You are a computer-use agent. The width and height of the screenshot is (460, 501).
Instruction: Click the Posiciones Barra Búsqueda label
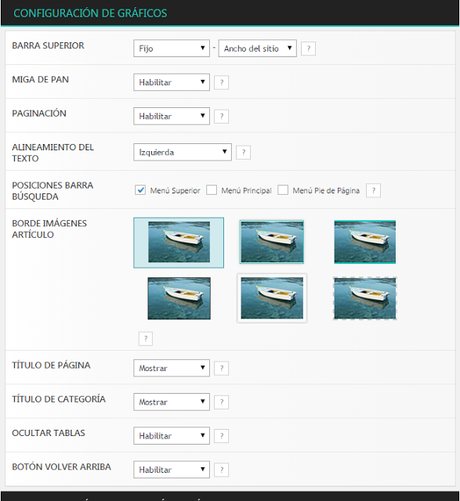[x=52, y=191]
